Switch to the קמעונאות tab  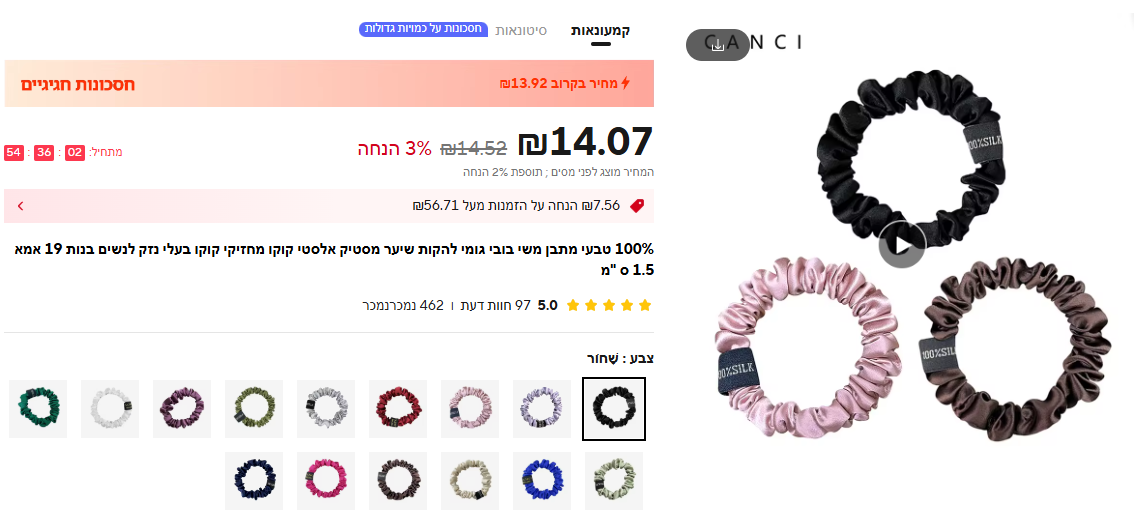point(600,31)
